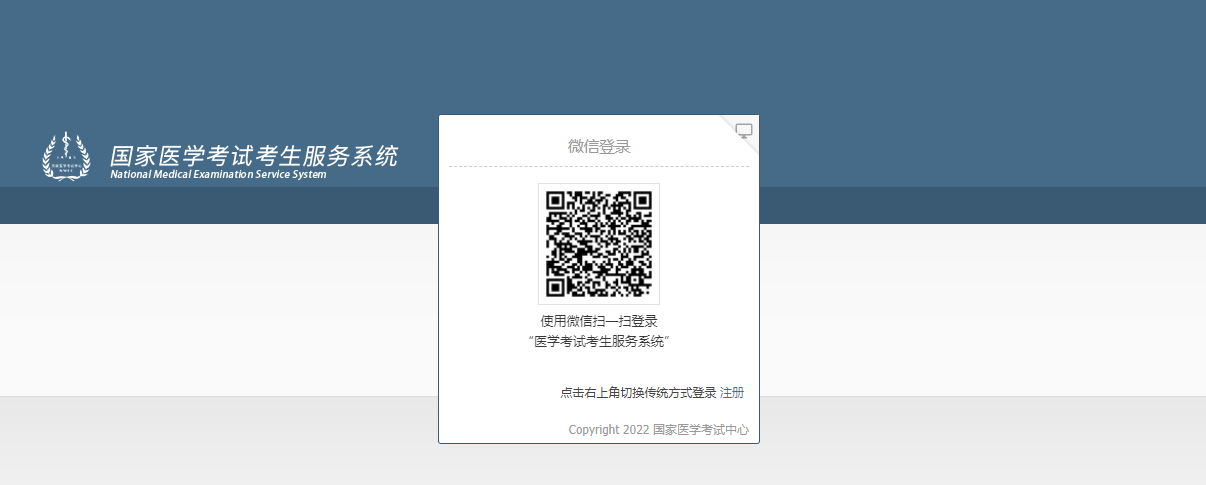Click the National Medical Examination Service System subtitle

218,175
